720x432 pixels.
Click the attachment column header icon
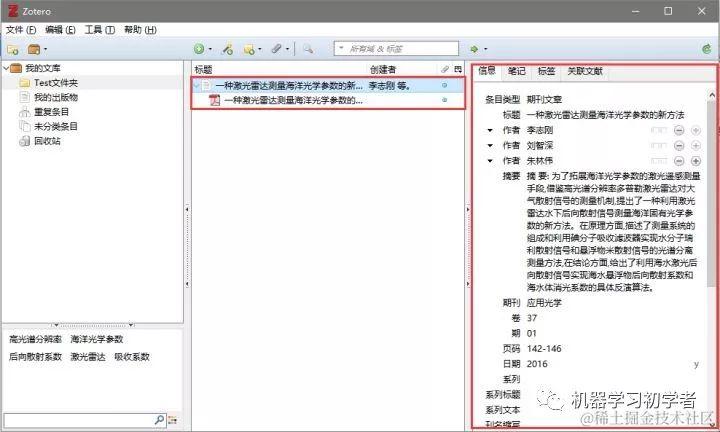click(444, 69)
